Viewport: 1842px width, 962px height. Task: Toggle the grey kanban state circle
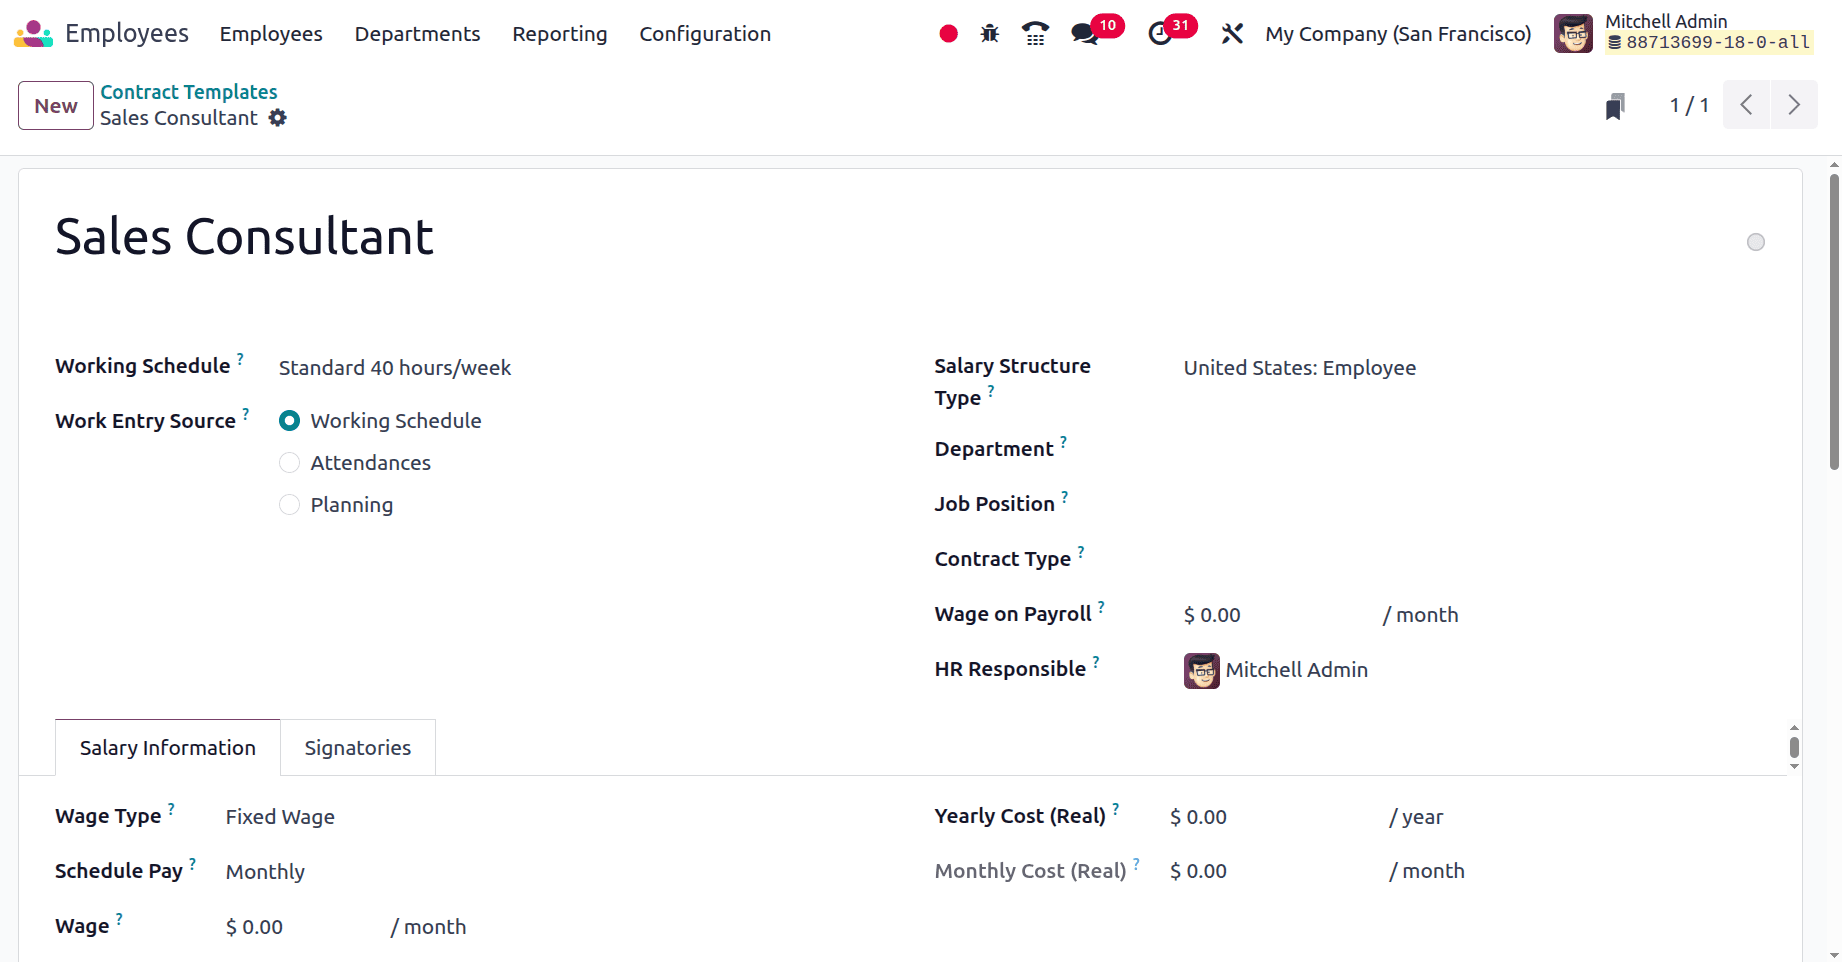click(x=1756, y=242)
